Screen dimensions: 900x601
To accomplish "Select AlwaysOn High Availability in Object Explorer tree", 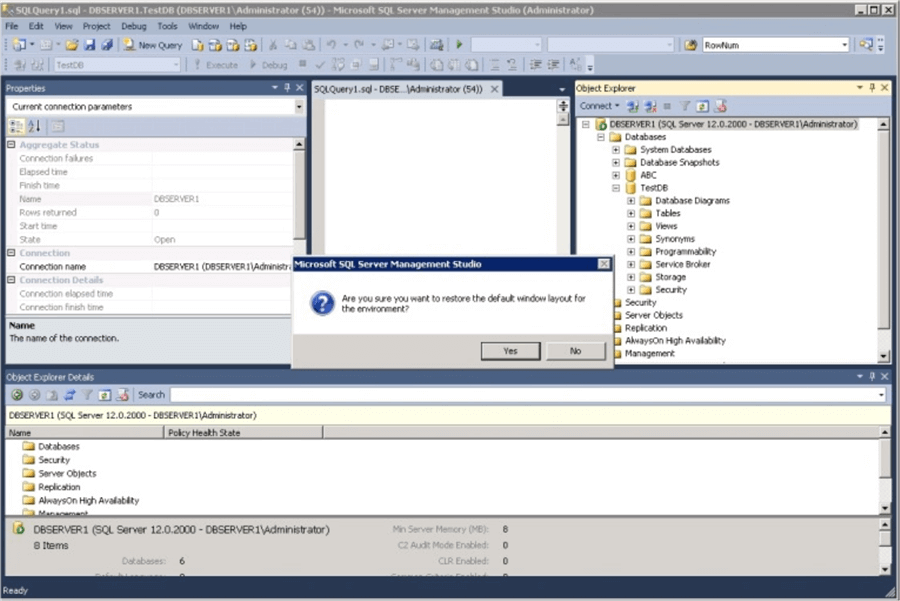I will (x=675, y=340).
